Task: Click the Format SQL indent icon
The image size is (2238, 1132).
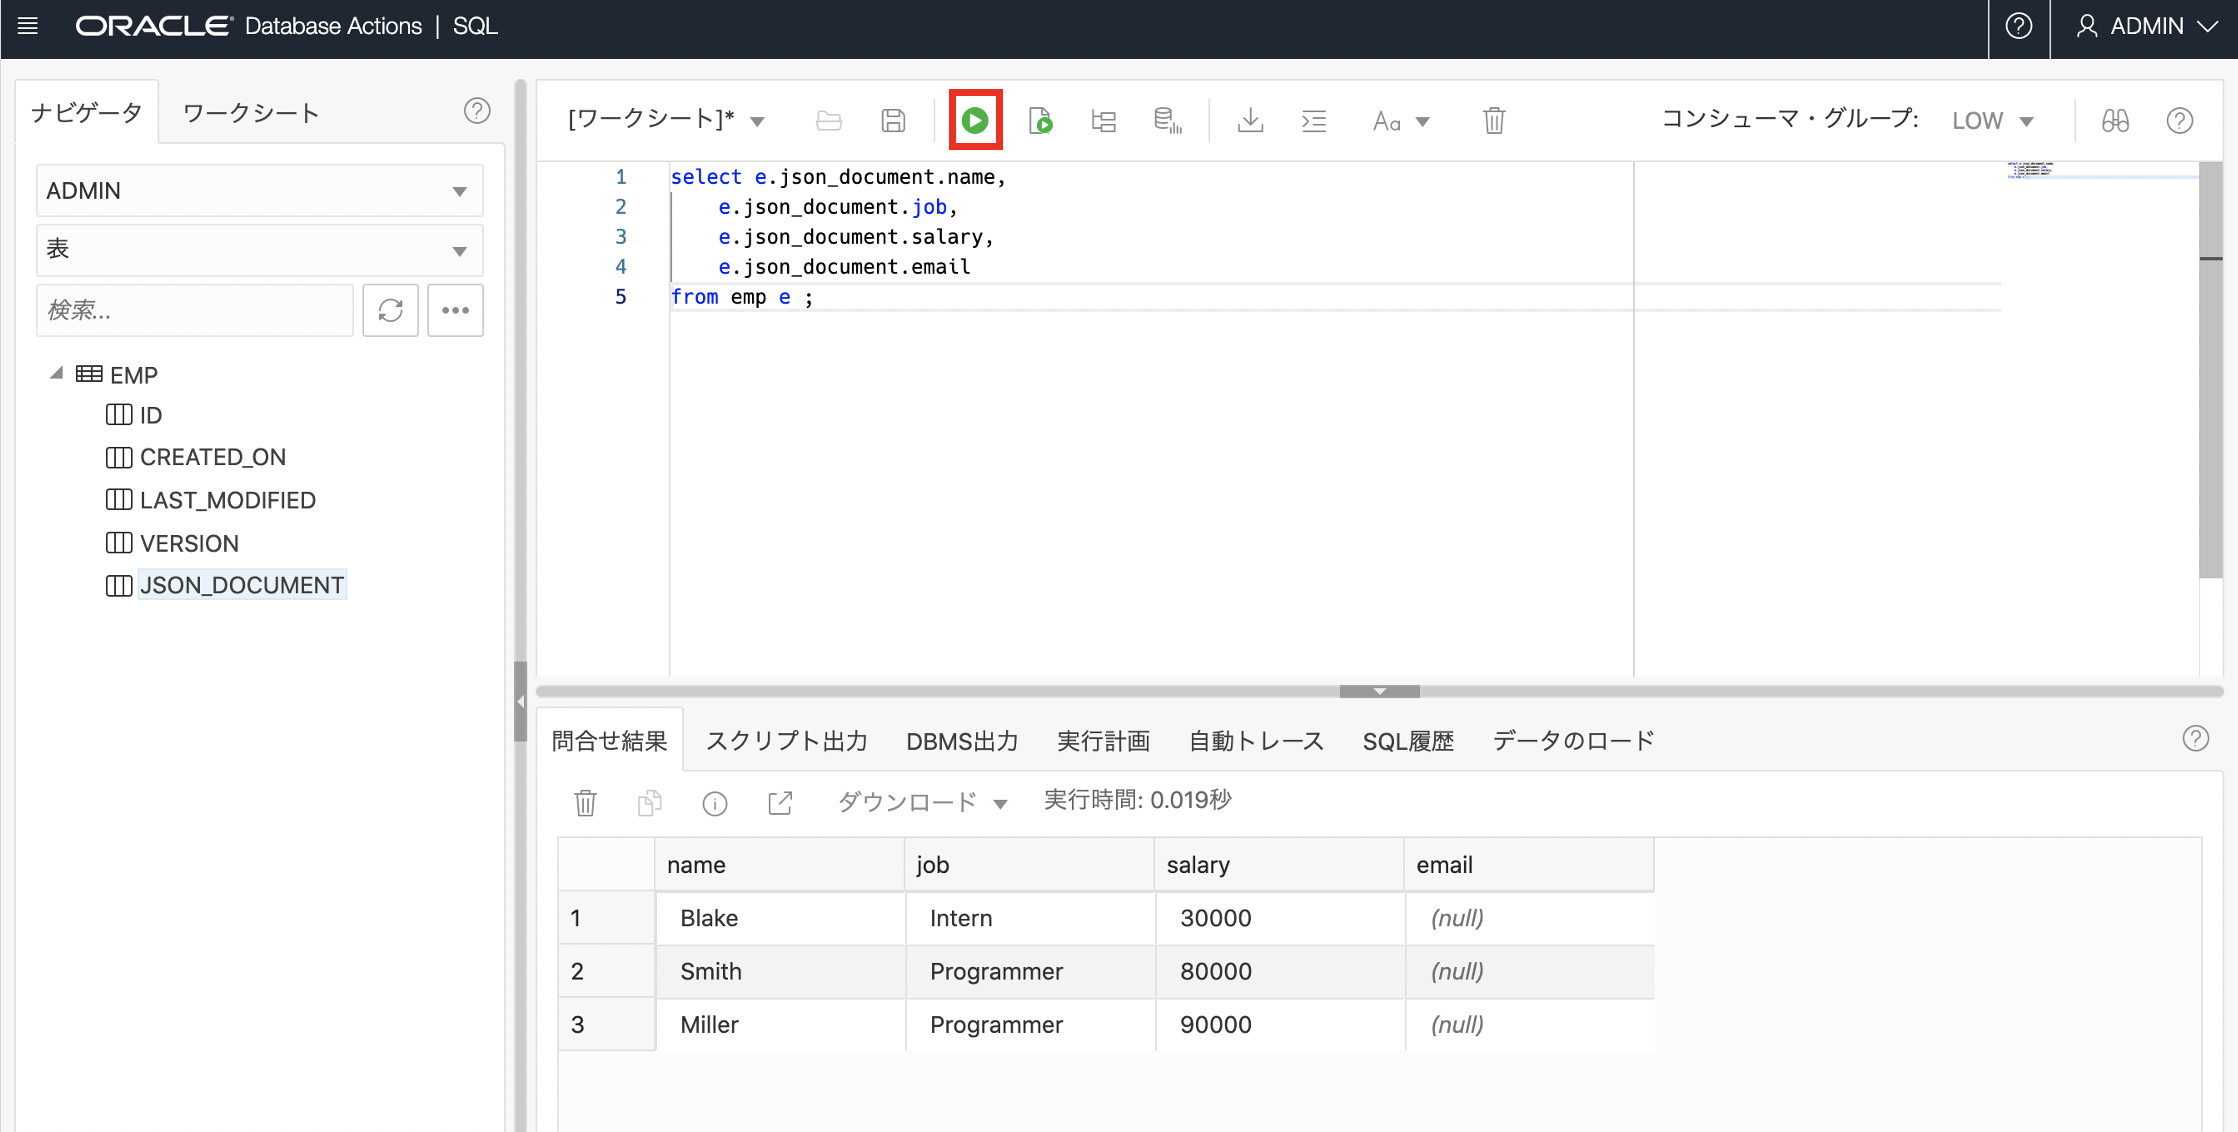Action: [1314, 121]
